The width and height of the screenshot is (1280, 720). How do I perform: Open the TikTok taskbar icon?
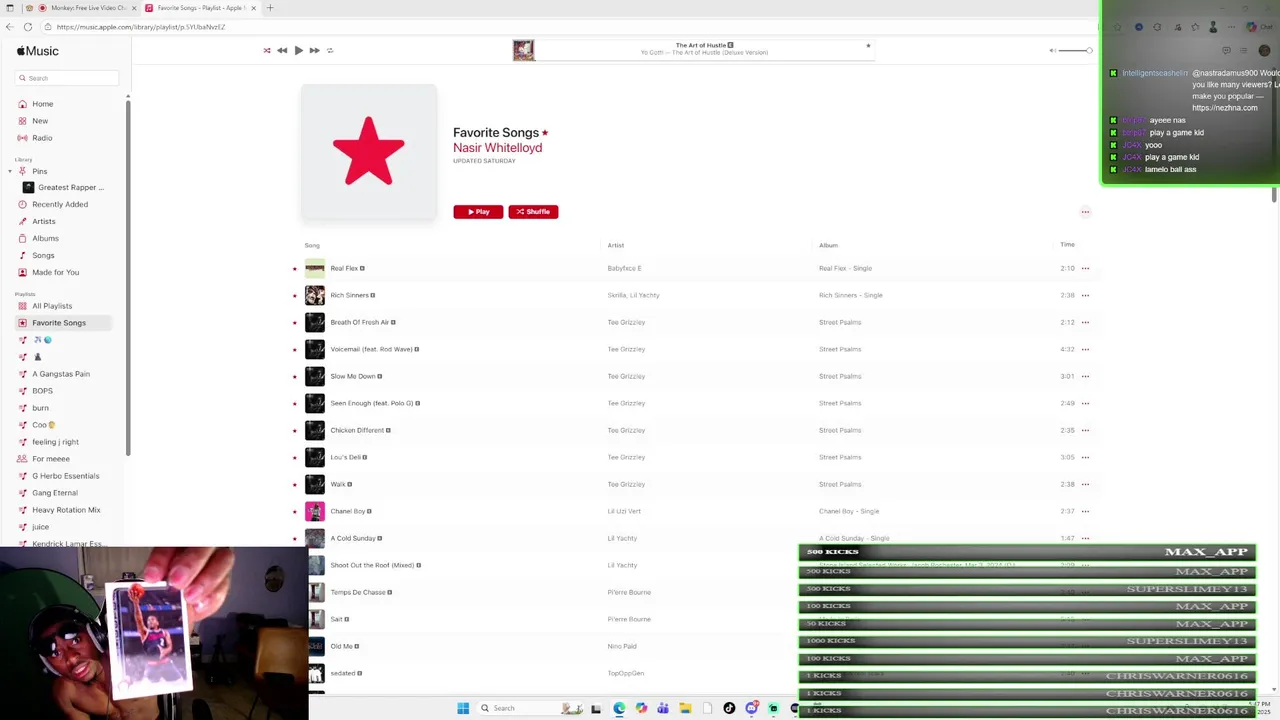729,708
